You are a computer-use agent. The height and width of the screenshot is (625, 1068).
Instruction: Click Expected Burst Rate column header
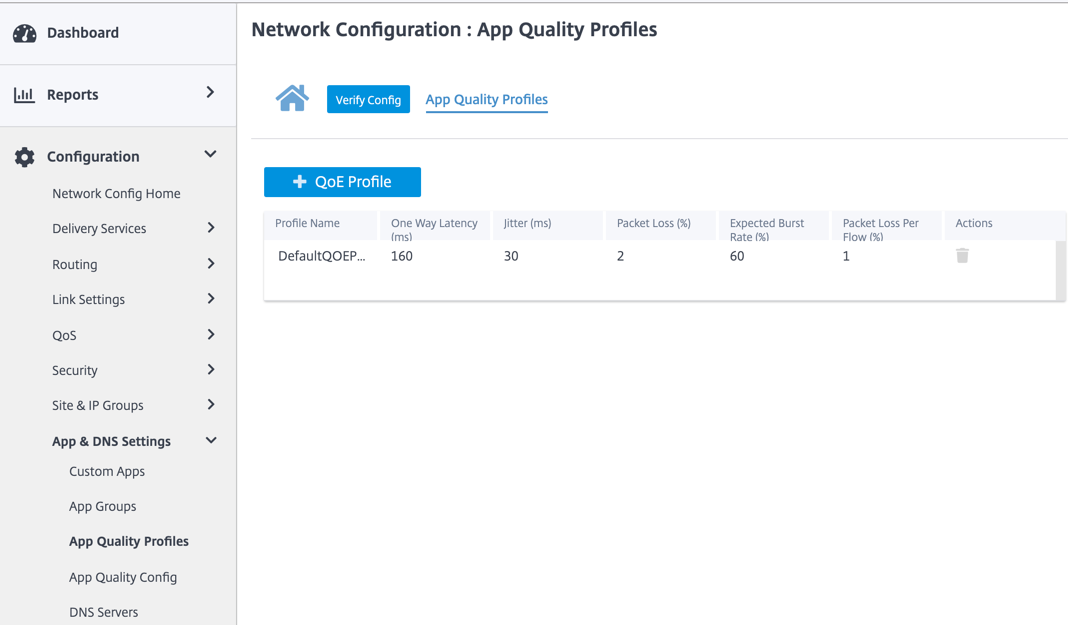pos(774,225)
